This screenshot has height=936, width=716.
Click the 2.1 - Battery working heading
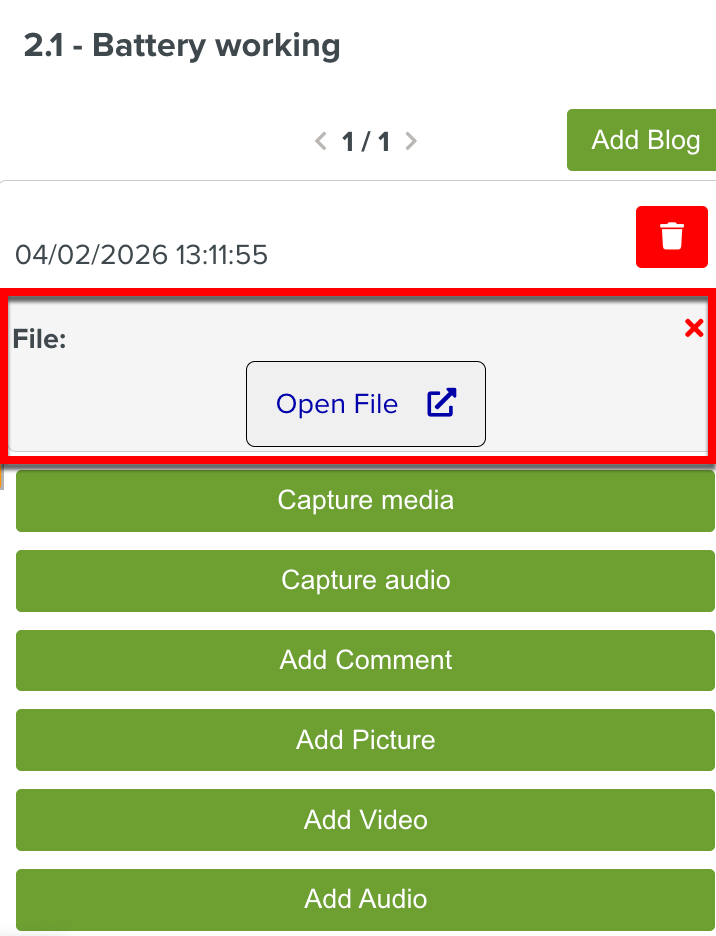182,46
